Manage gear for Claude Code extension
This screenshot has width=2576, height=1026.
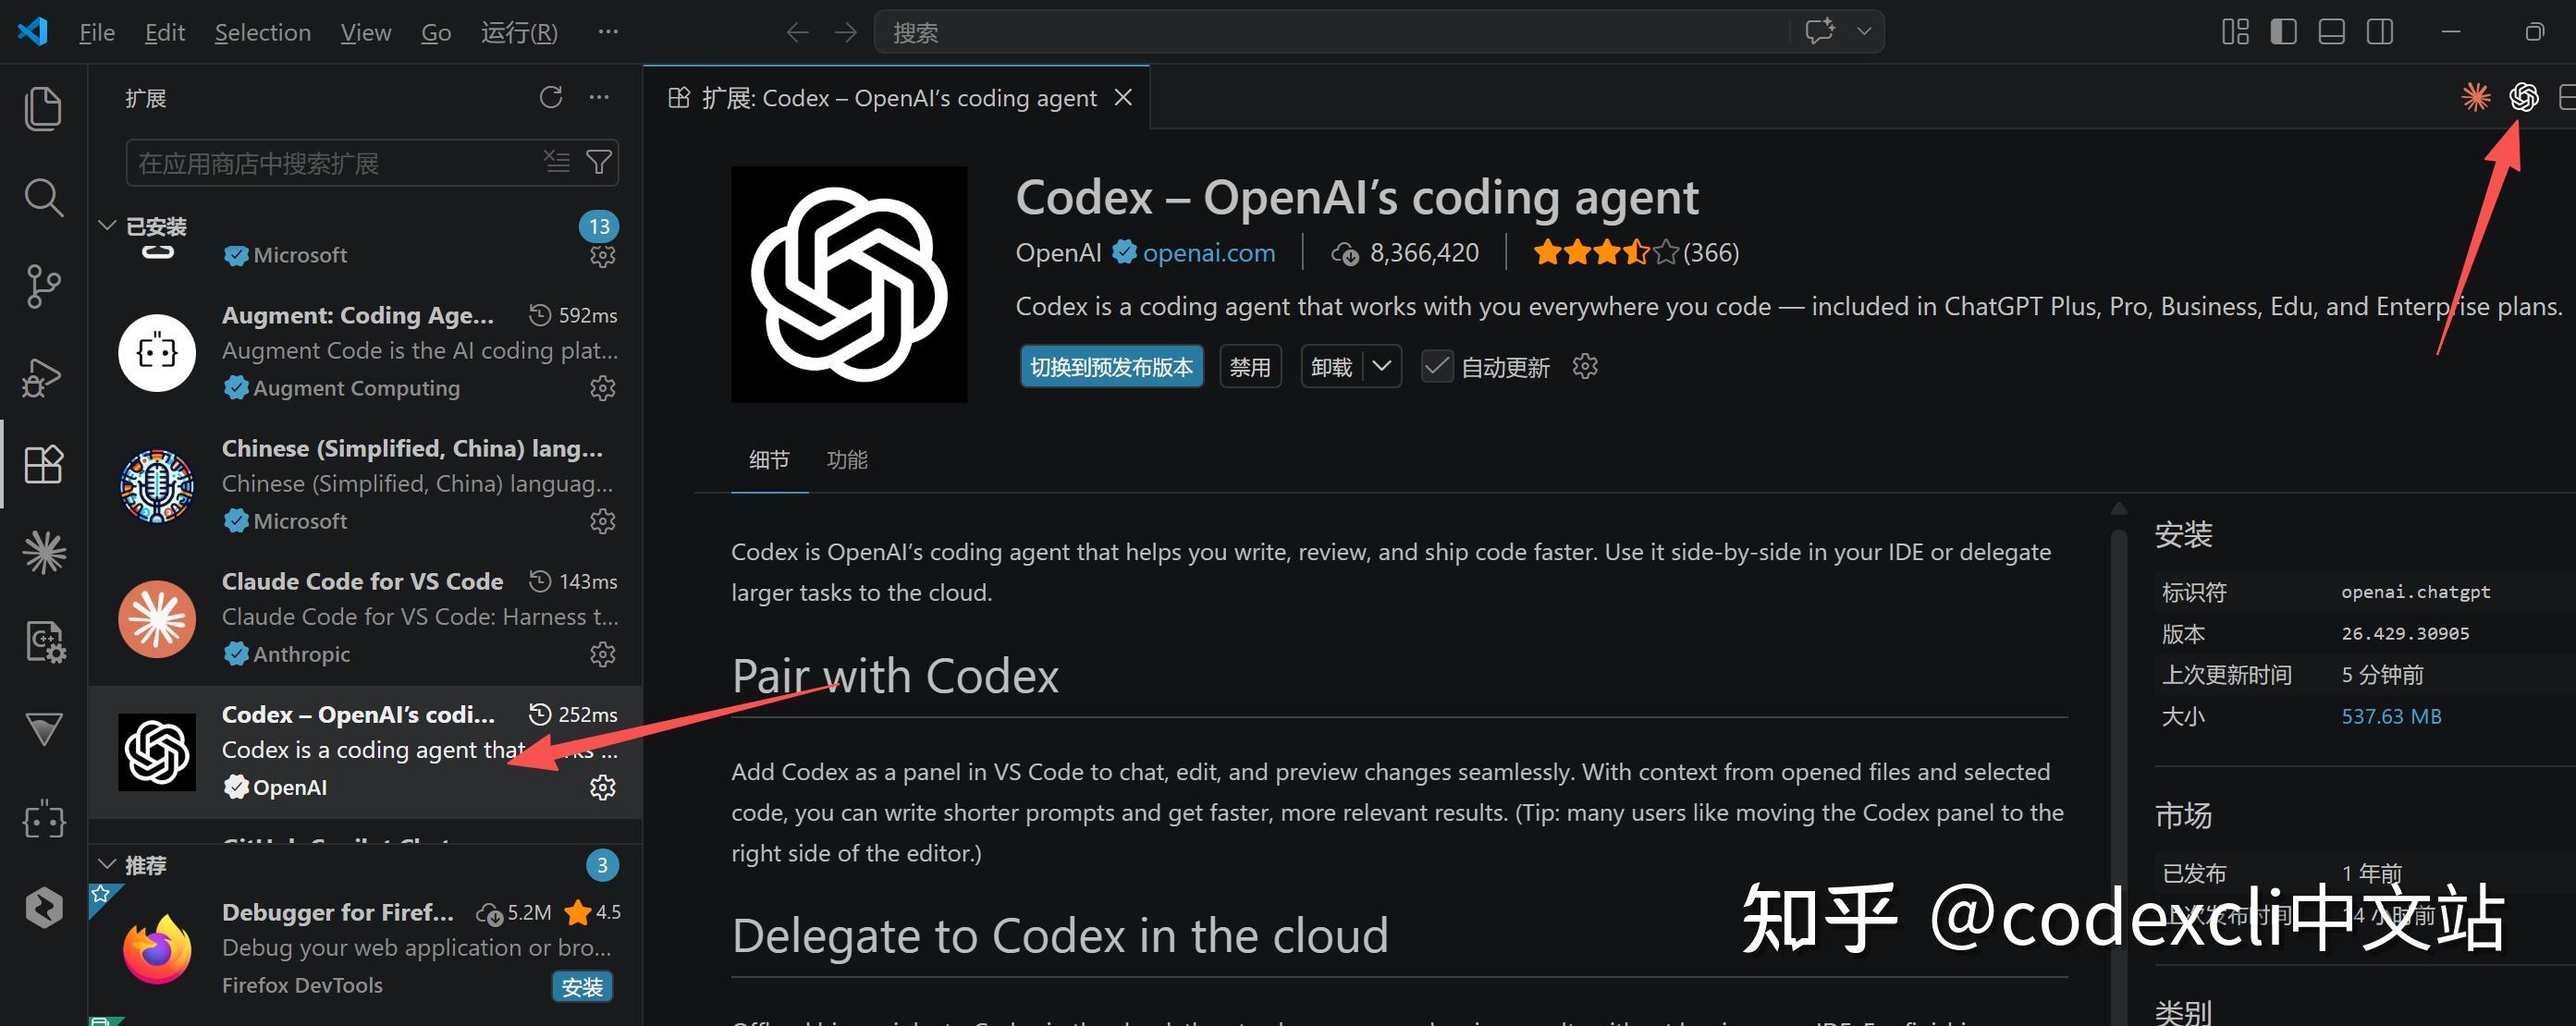tap(602, 654)
